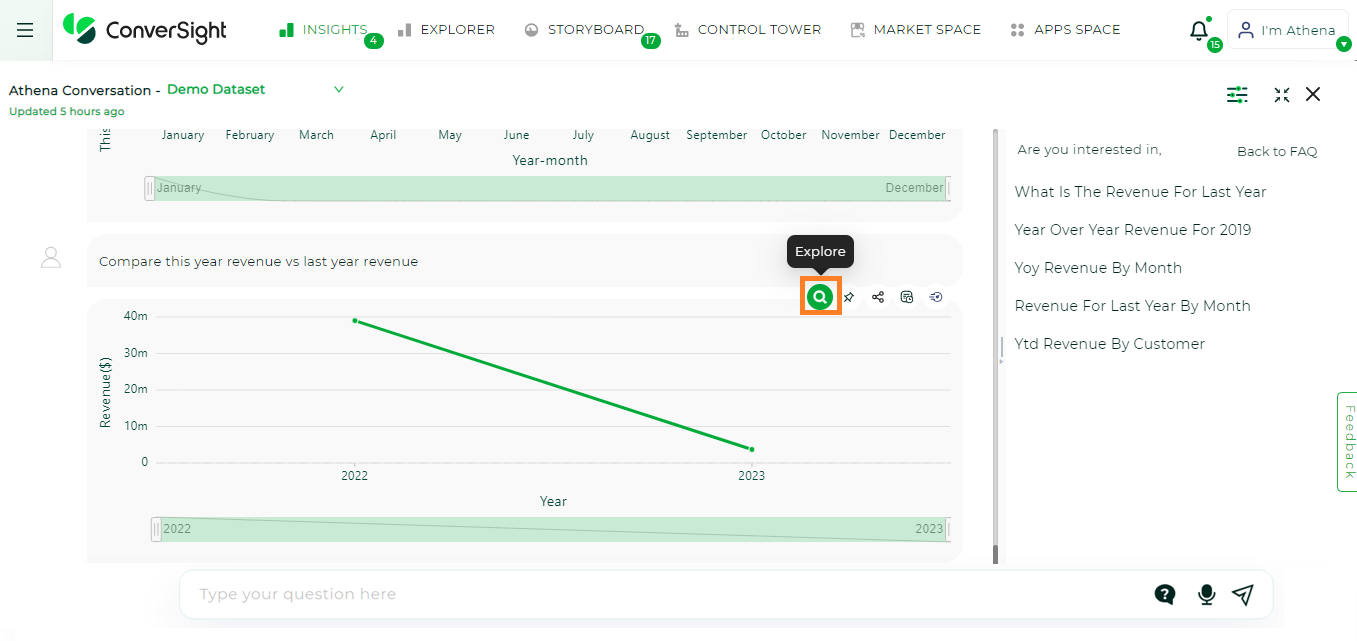Expand the Demo Dataset dropdown

(x=338, y=89)
